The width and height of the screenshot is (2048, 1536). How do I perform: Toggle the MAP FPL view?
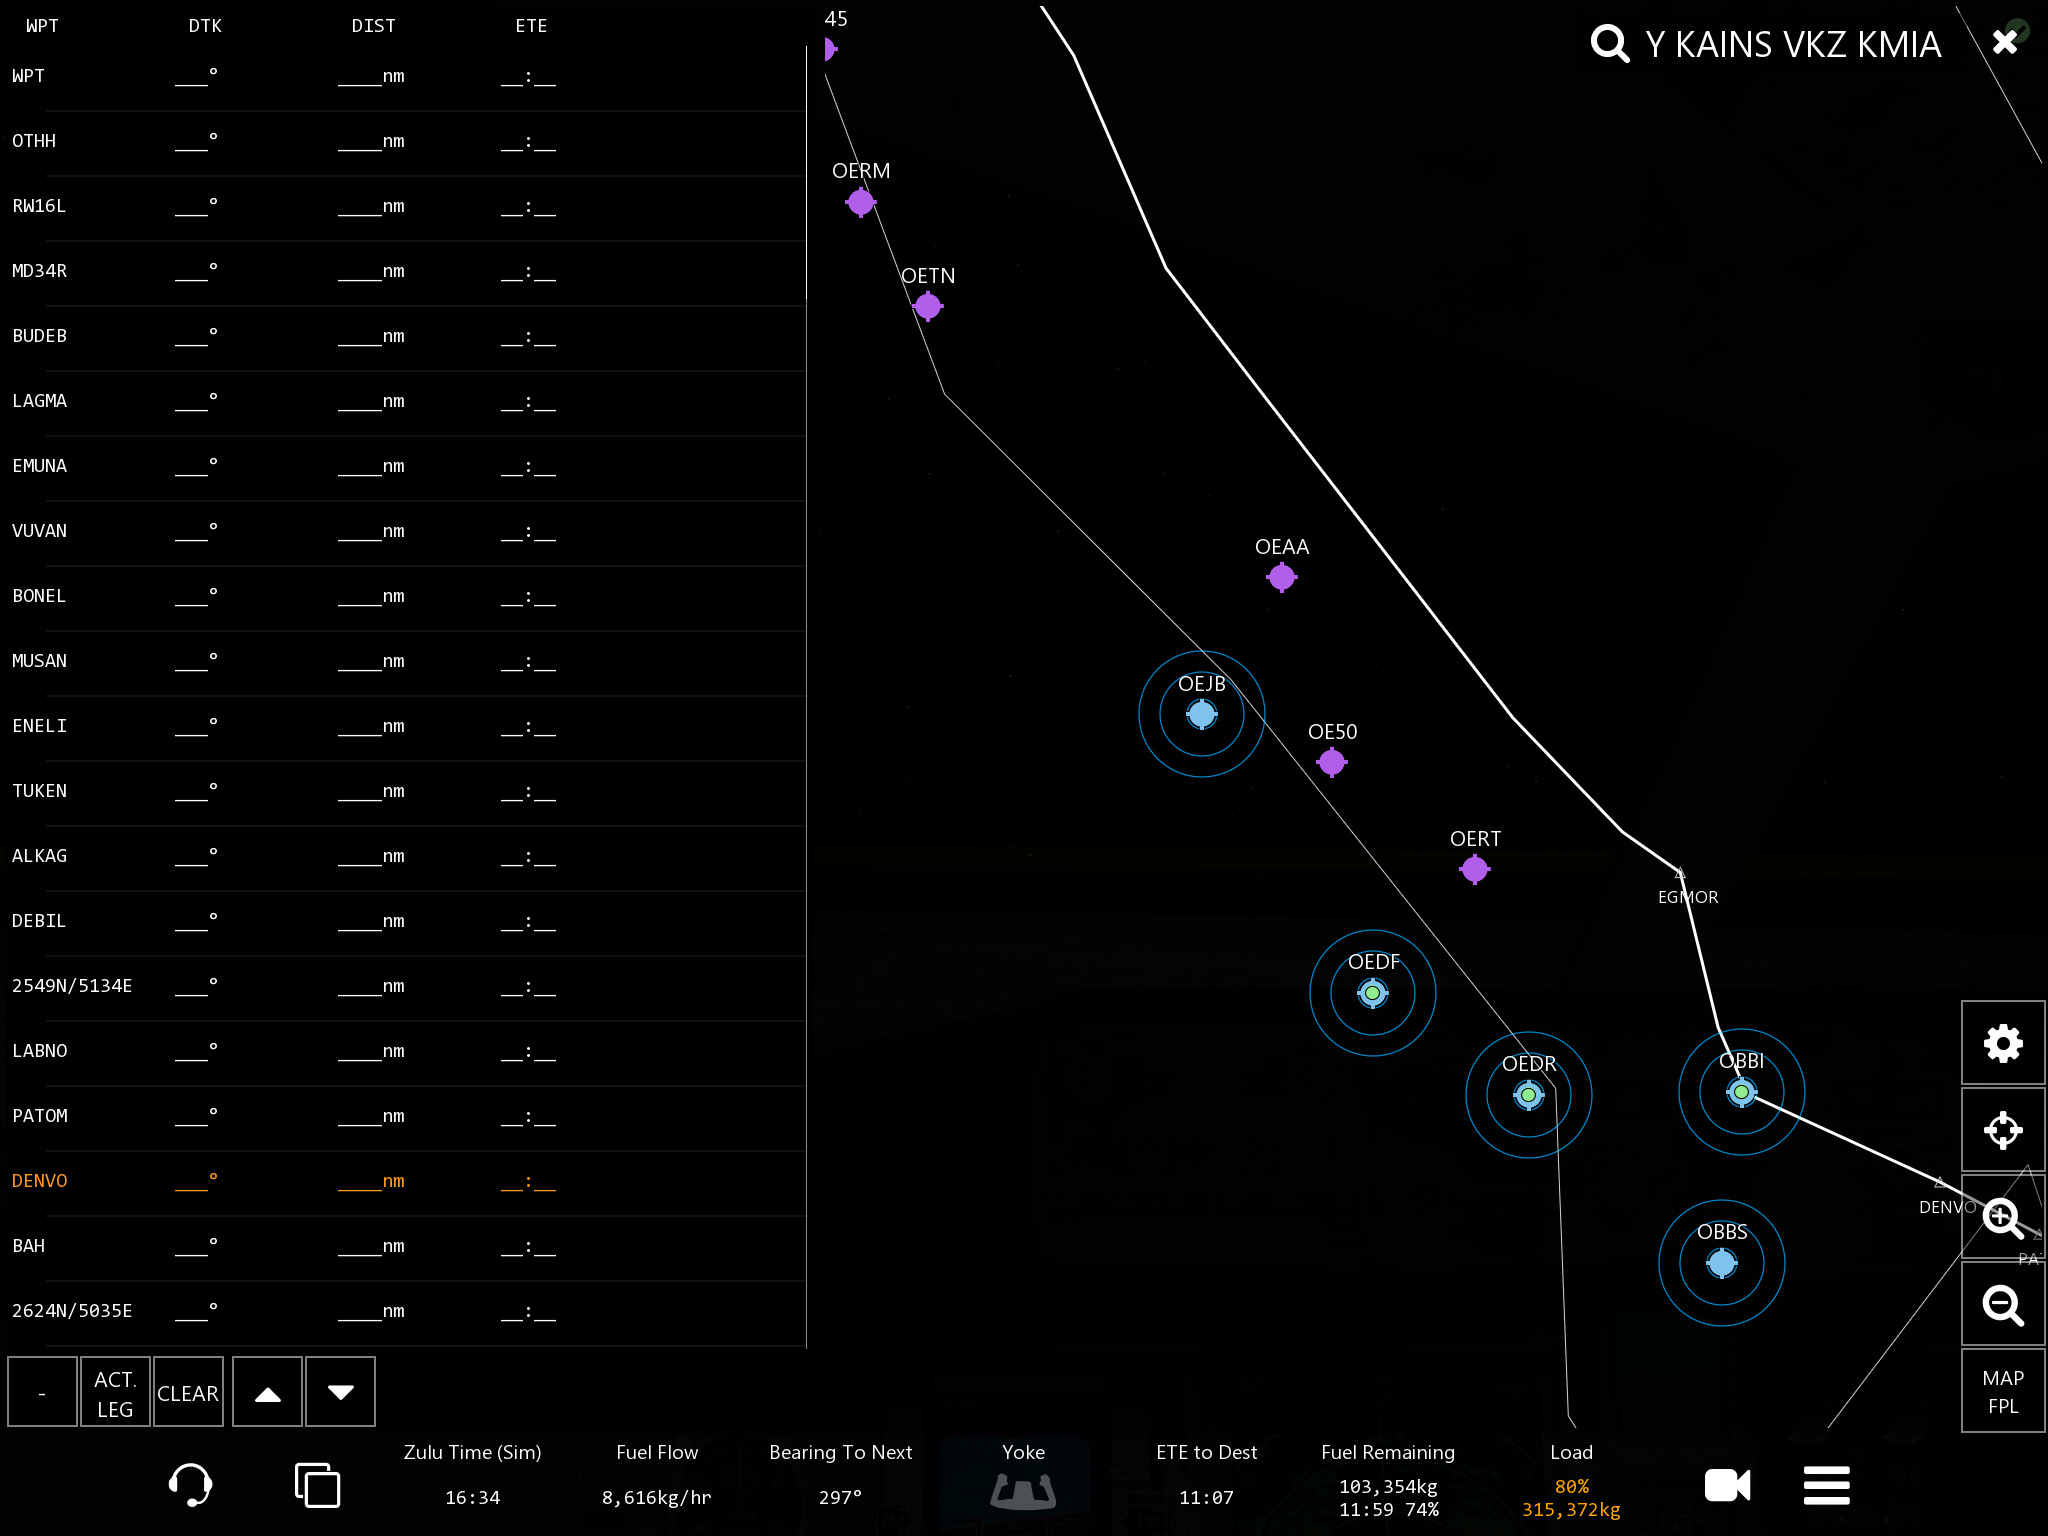[2002, 1391]
